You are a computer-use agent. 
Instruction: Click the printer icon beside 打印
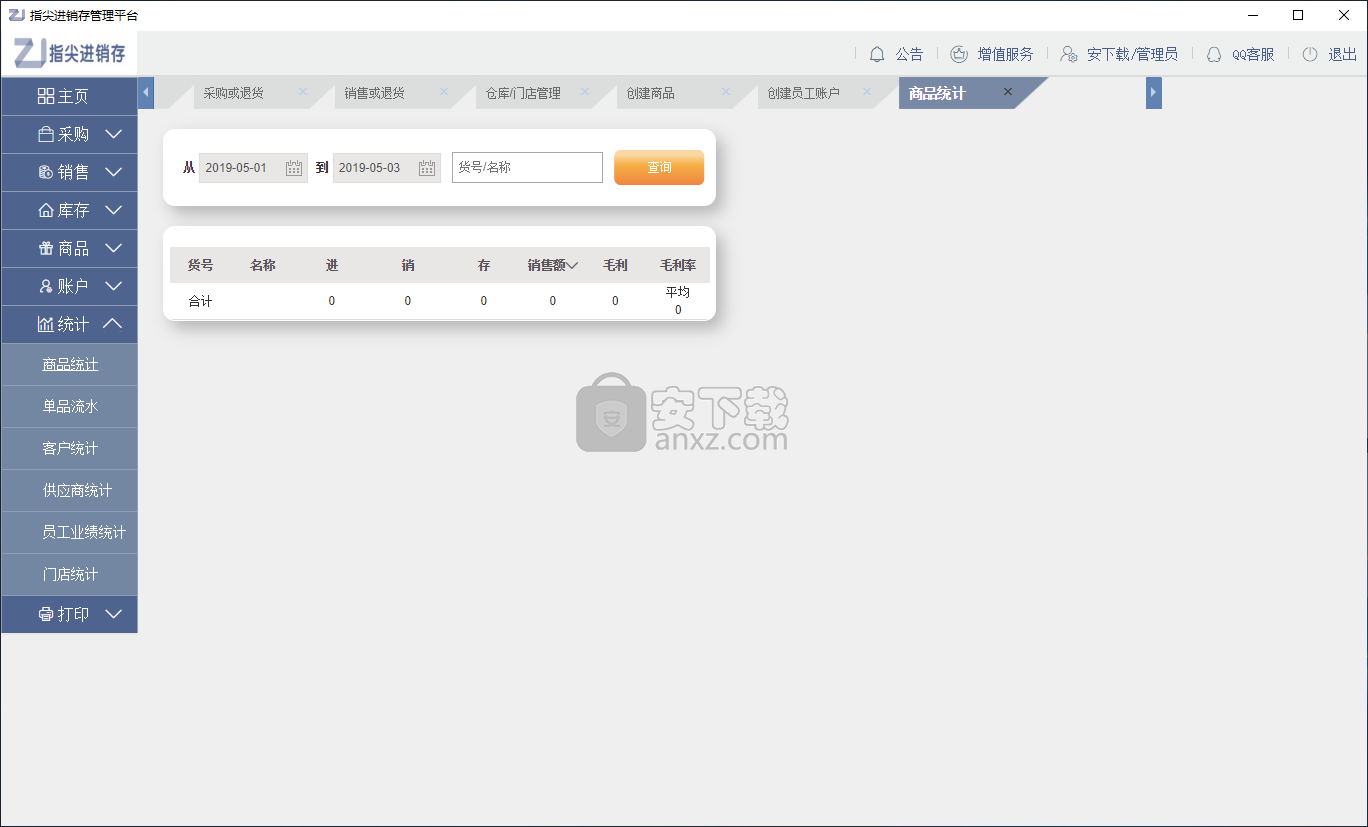46,614
